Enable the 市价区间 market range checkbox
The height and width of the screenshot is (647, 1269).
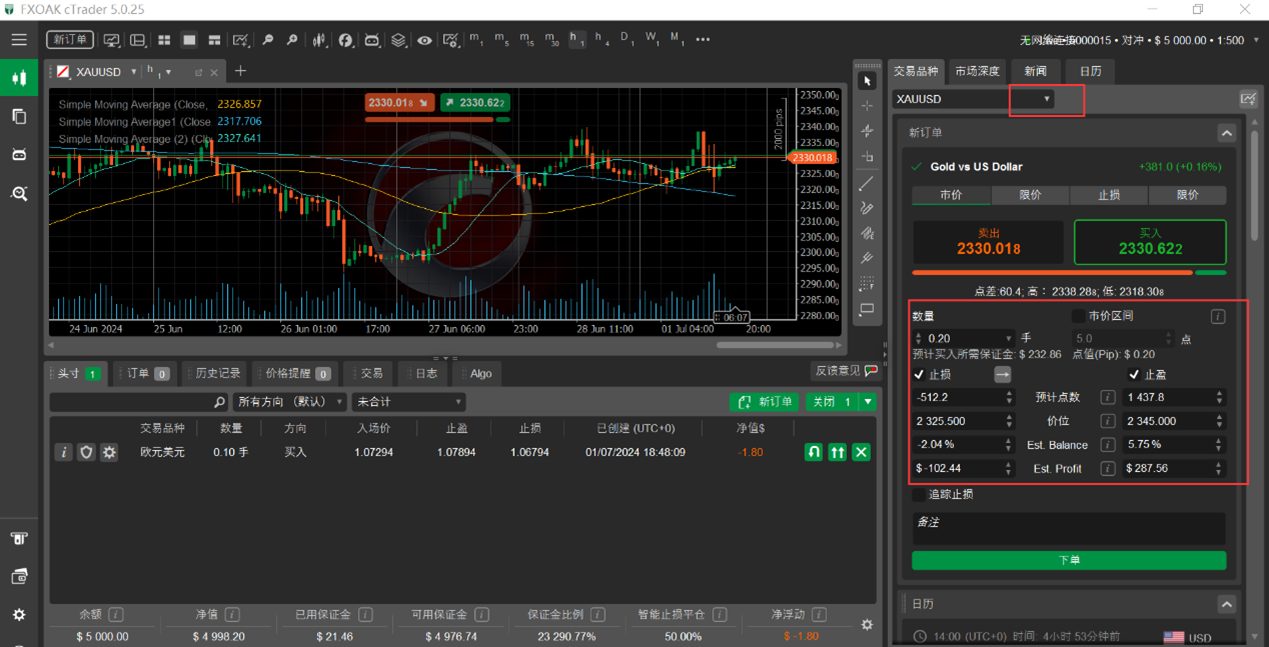(1078, 316)
